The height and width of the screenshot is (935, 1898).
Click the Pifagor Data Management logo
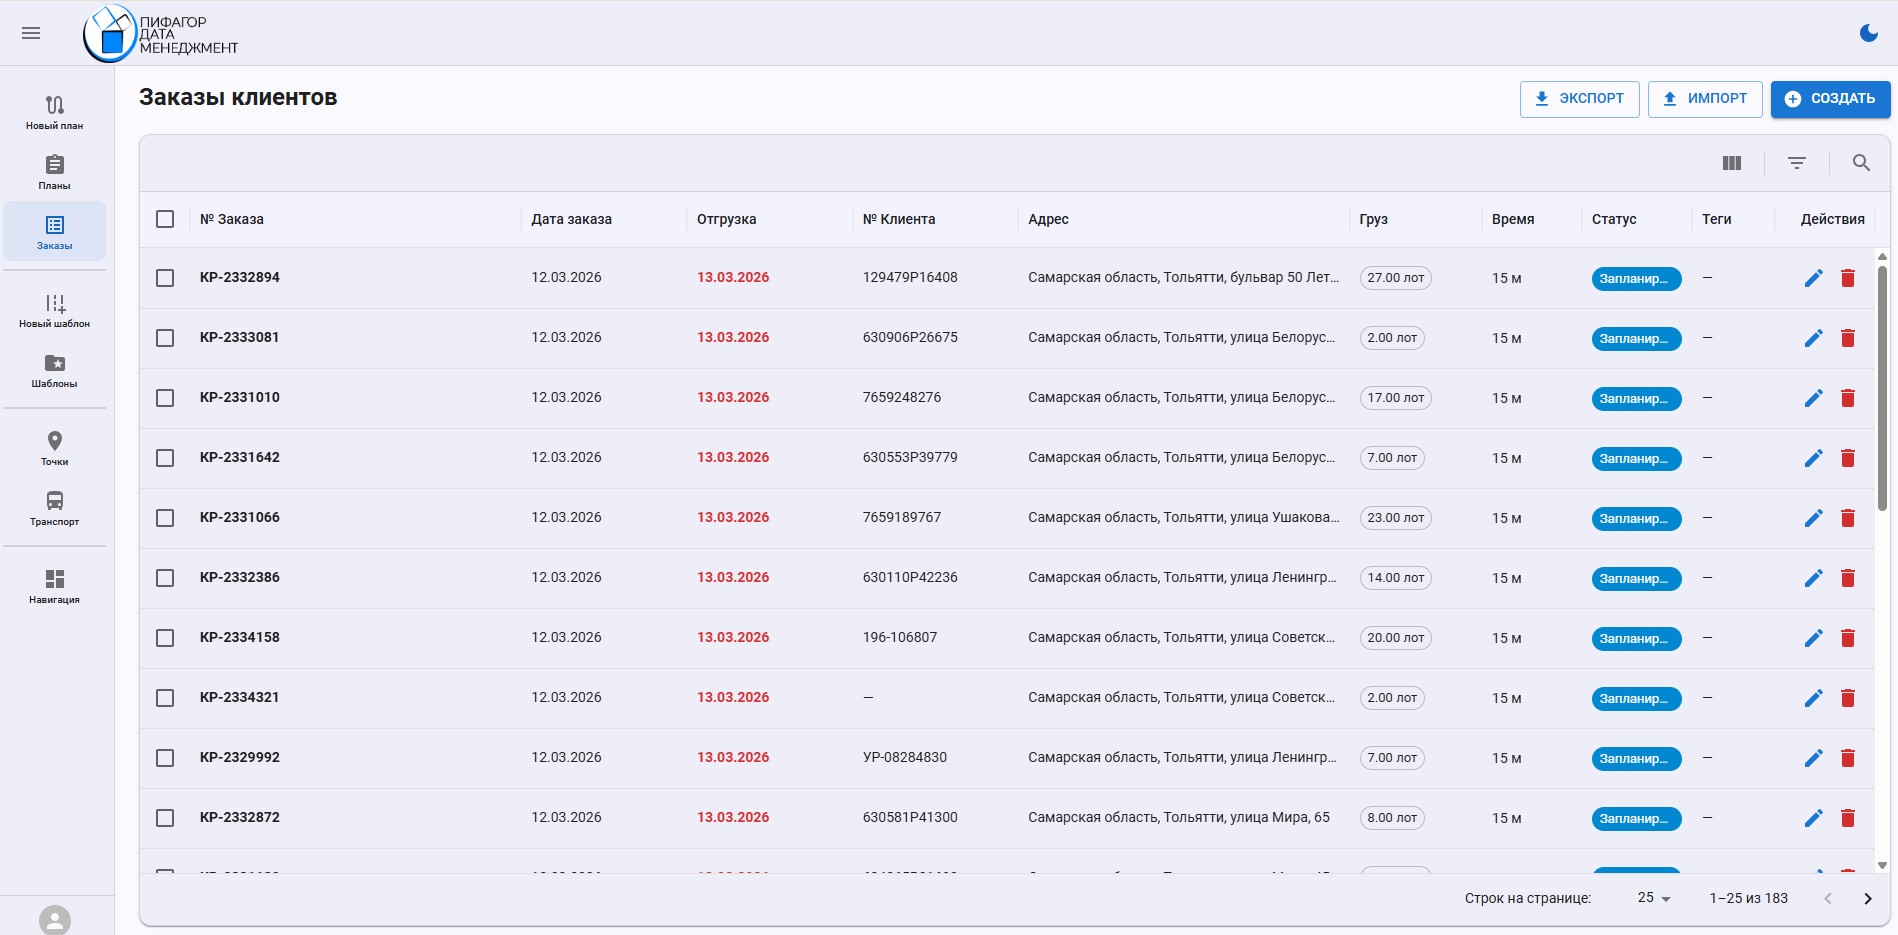160,34
